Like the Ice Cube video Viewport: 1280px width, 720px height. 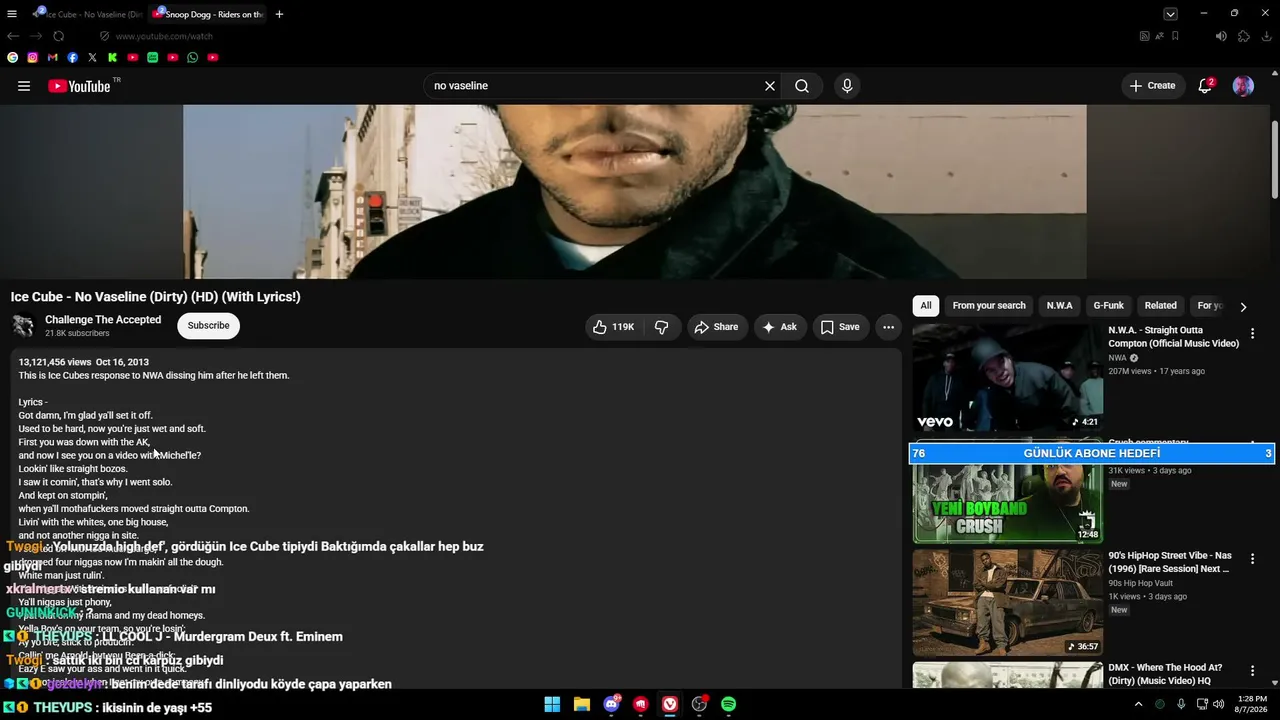[x=614, y=327]
